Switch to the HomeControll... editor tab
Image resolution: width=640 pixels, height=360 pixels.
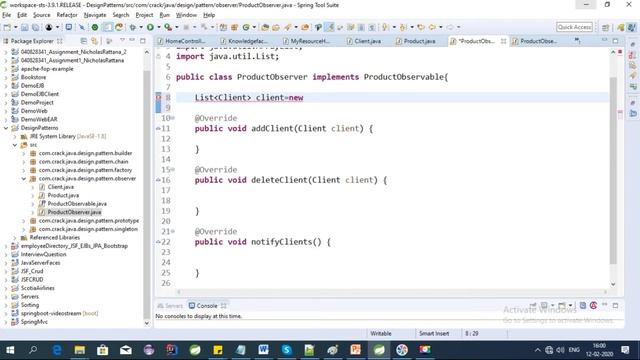[181, 41]
